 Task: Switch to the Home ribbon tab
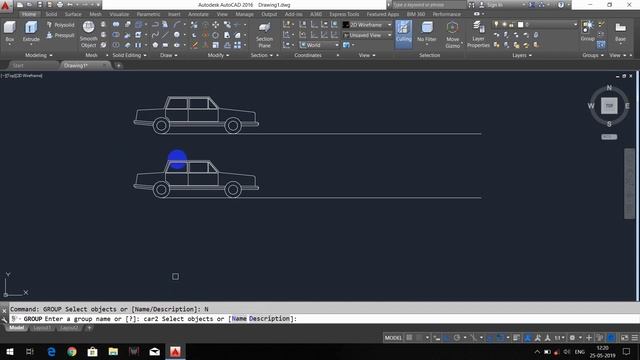pyautogui.click(x=29, y=14)
